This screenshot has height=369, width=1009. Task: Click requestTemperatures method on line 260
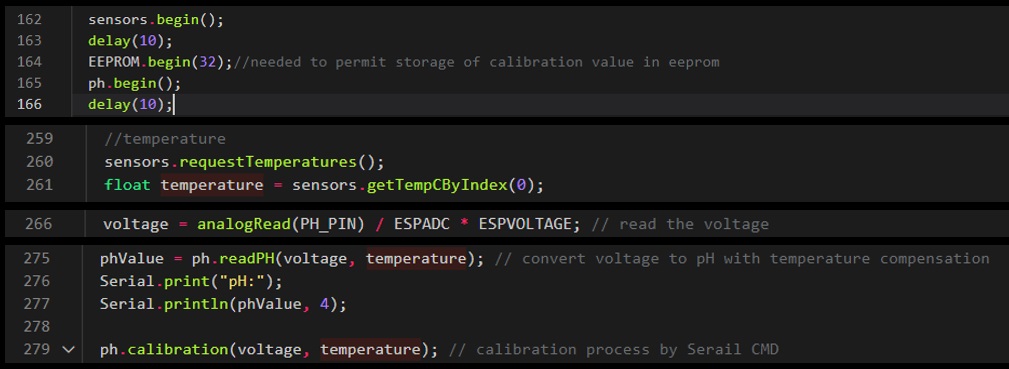(267, 162)
